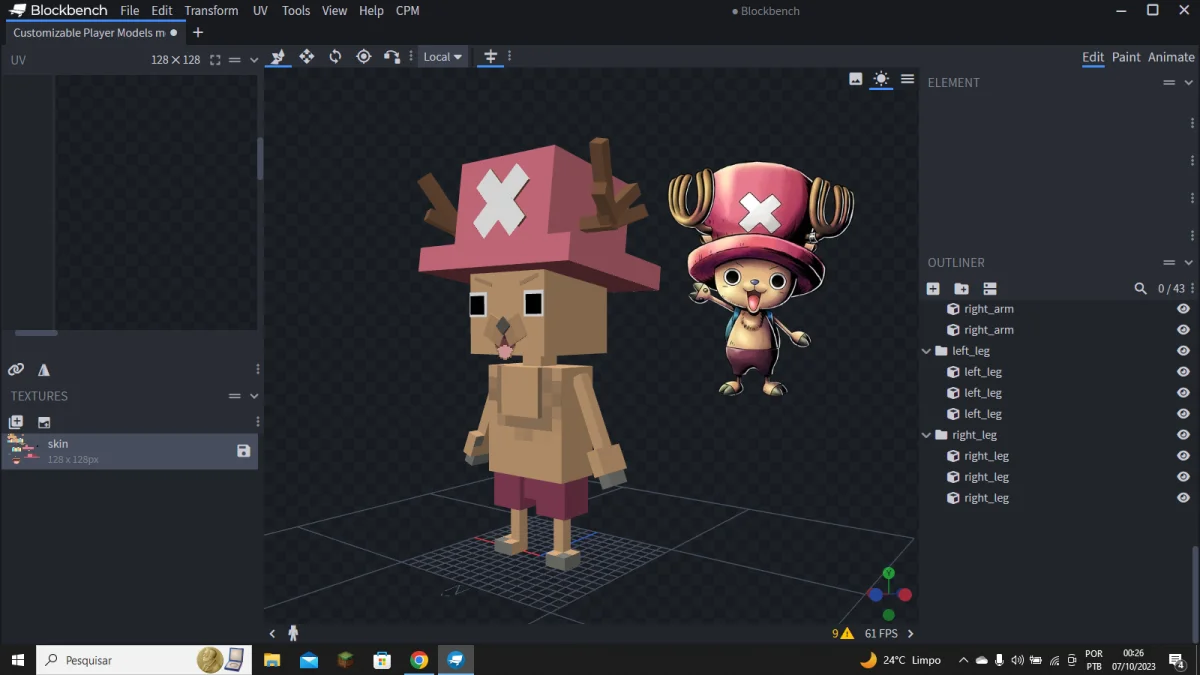Switch to Edit mode

tap(1093, 57)
